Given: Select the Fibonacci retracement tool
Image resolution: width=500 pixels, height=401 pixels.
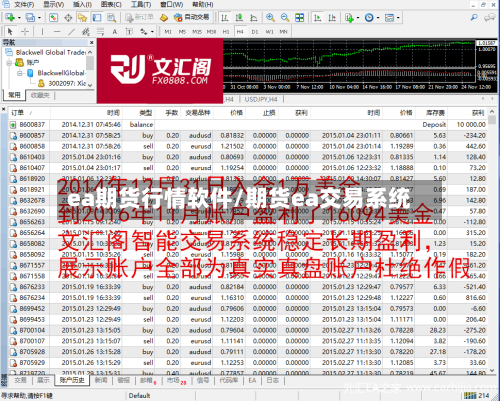Looking at the screenshot, I should coord(100,32).
